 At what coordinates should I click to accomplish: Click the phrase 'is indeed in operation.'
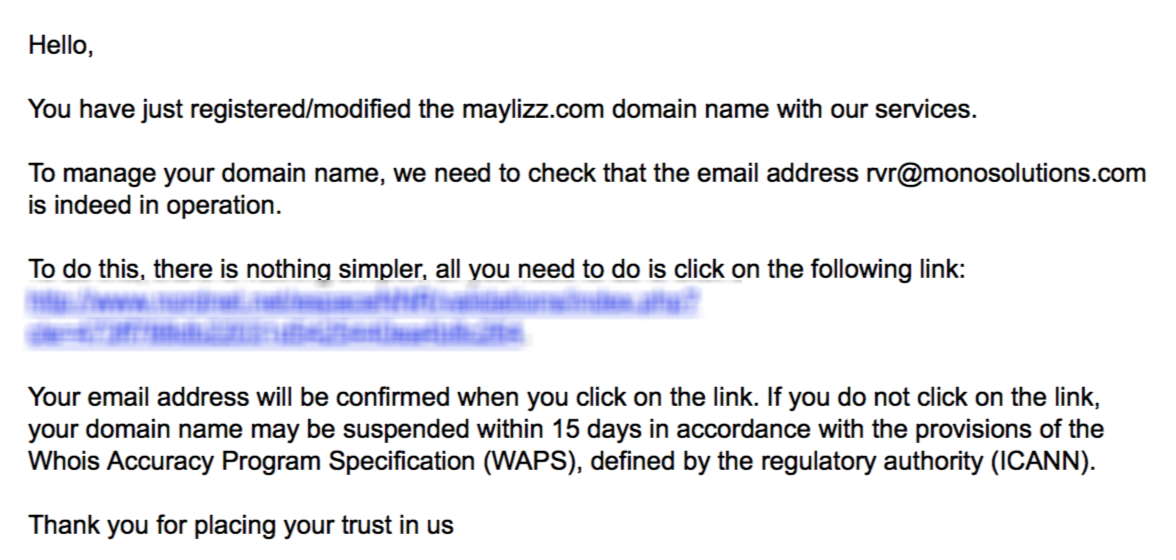pyautogui.click(x=154, y=205)
